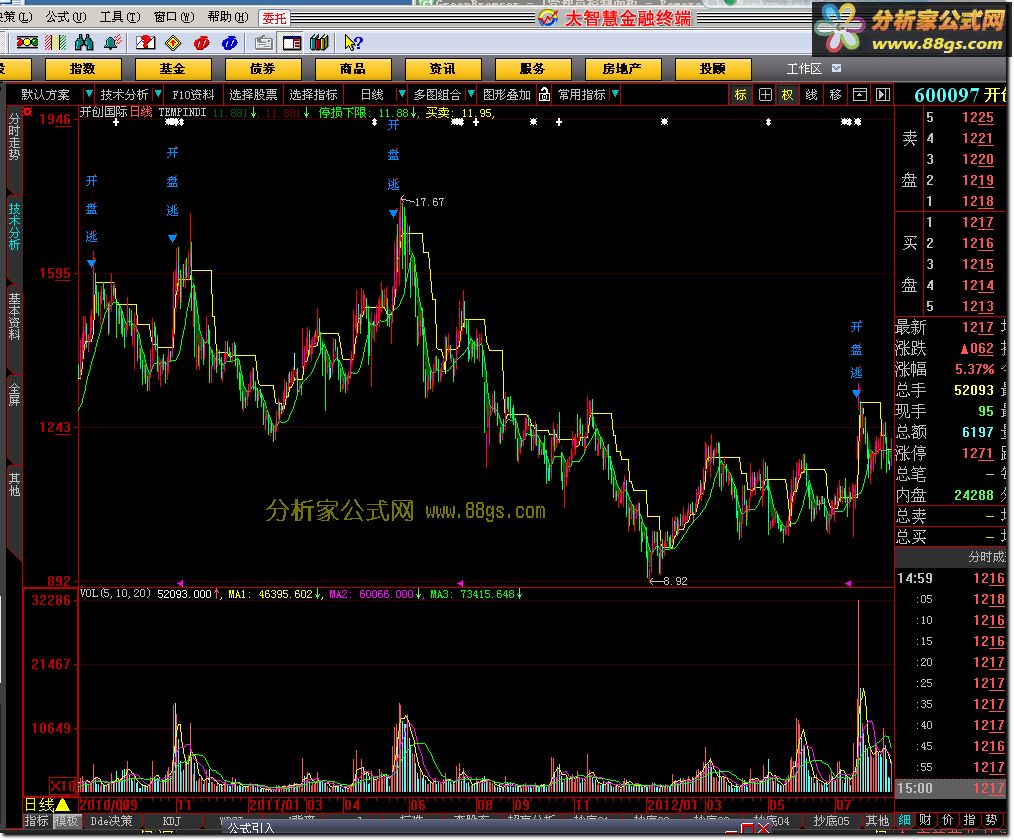Toggle the 细 detail view button
1014x840 pixels.
904,820
